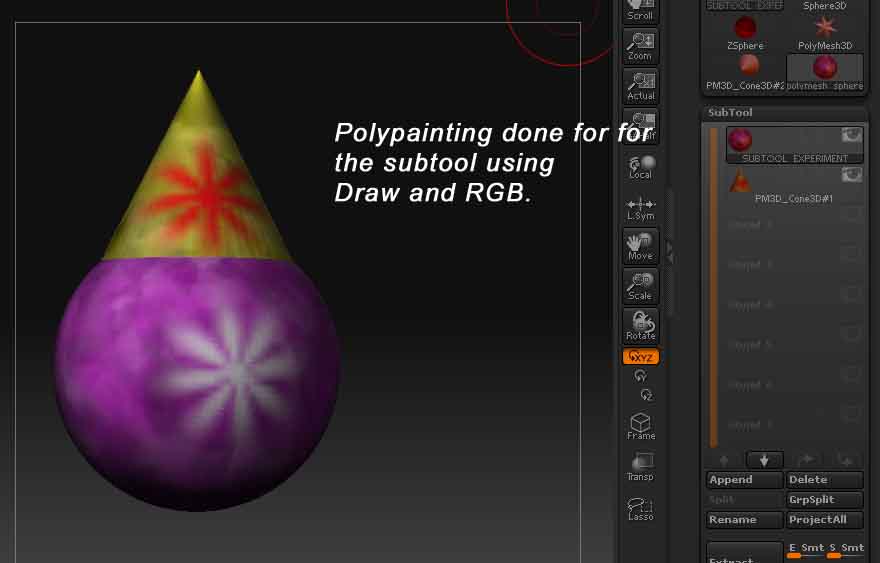This screenshot has width=880, height=563.
Task: Adjust the S Smt slider
Action: (x=845, y=550)
